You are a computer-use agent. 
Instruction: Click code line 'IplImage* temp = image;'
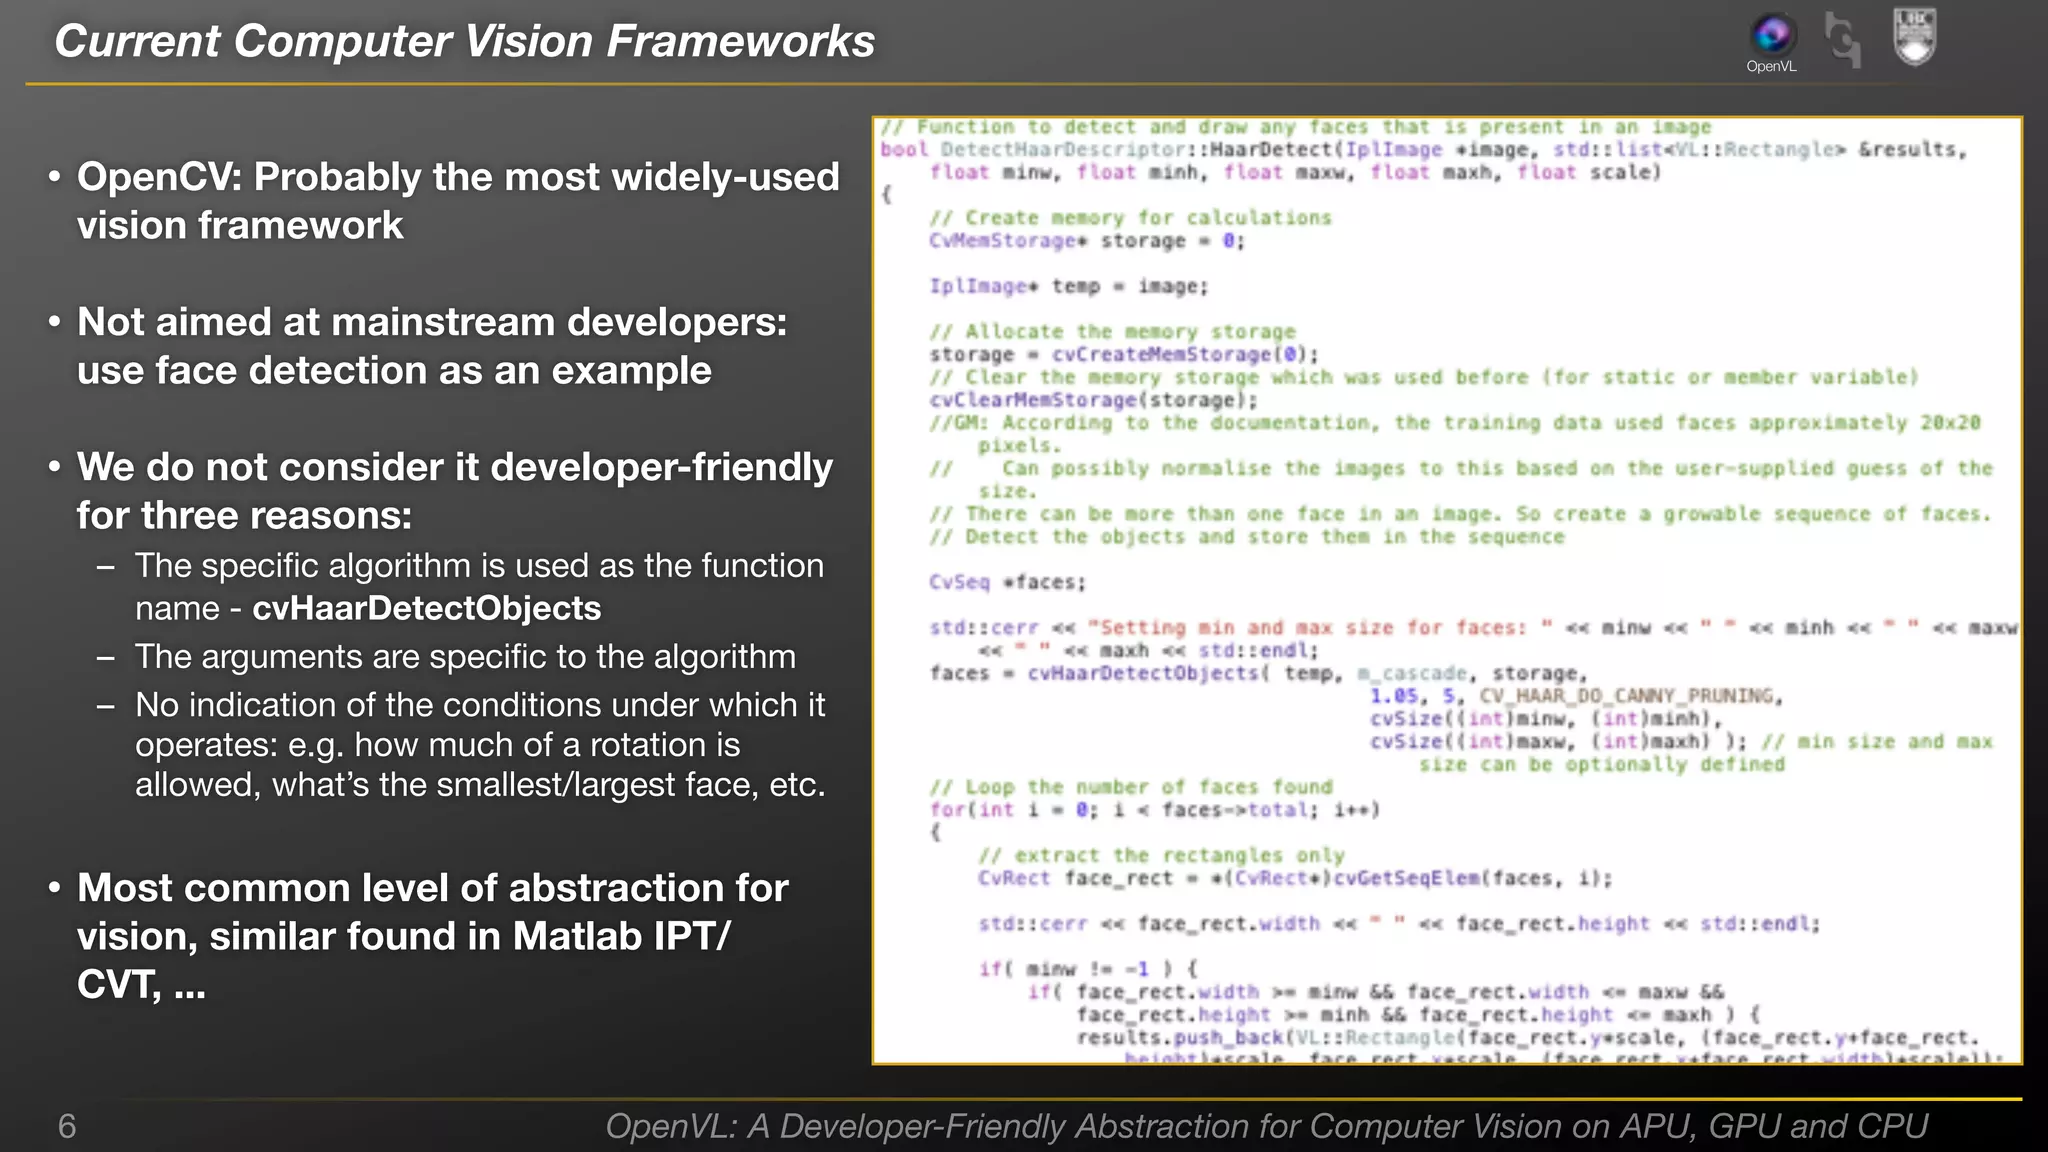click(x=1069, y=287)
